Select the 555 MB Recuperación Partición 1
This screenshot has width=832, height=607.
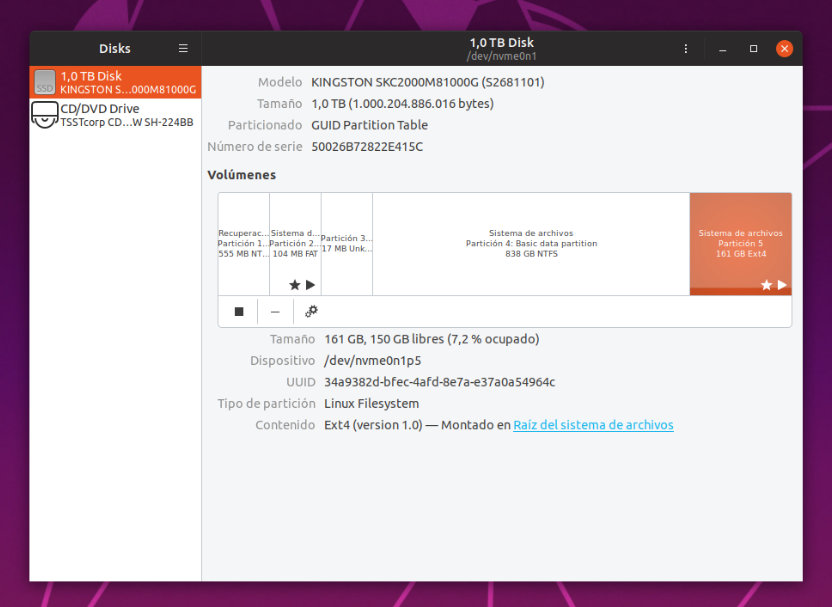click(x=243, y=243)
